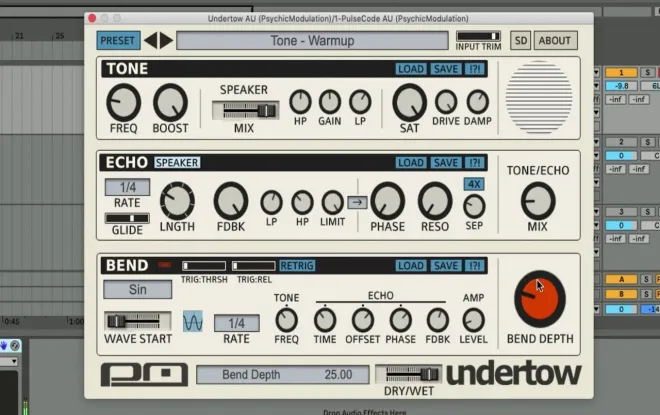Click the next preset arrow
The width and height of the screenshot is (660, 415).
click(166, 40)
